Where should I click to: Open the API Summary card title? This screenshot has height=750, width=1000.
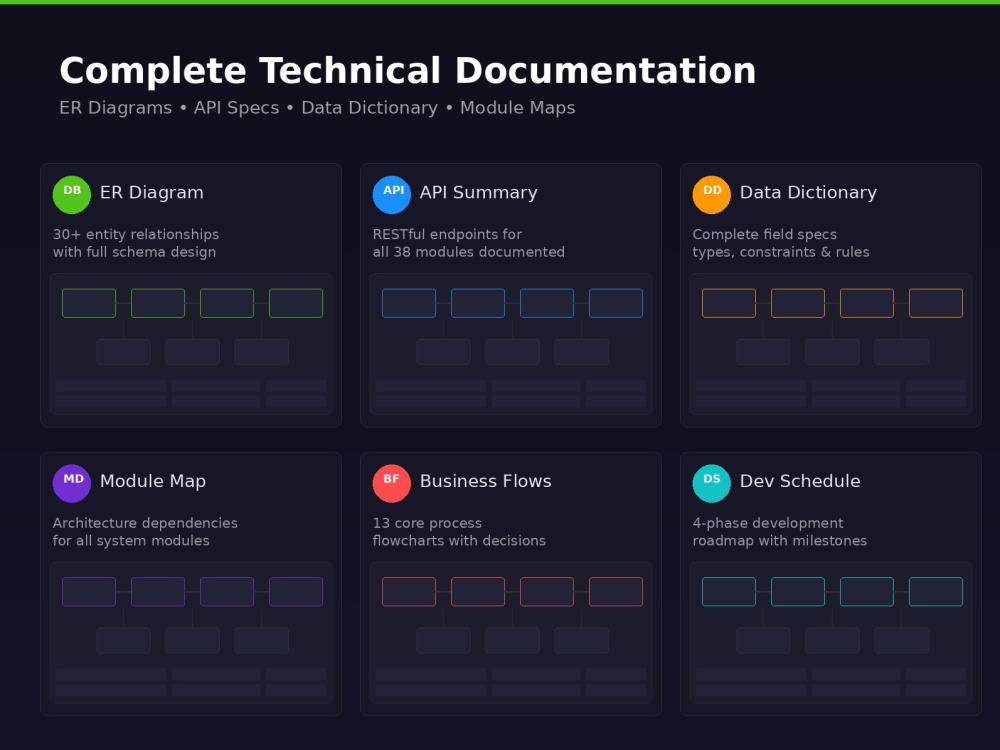pyautogui.click(x=478, y=193)
